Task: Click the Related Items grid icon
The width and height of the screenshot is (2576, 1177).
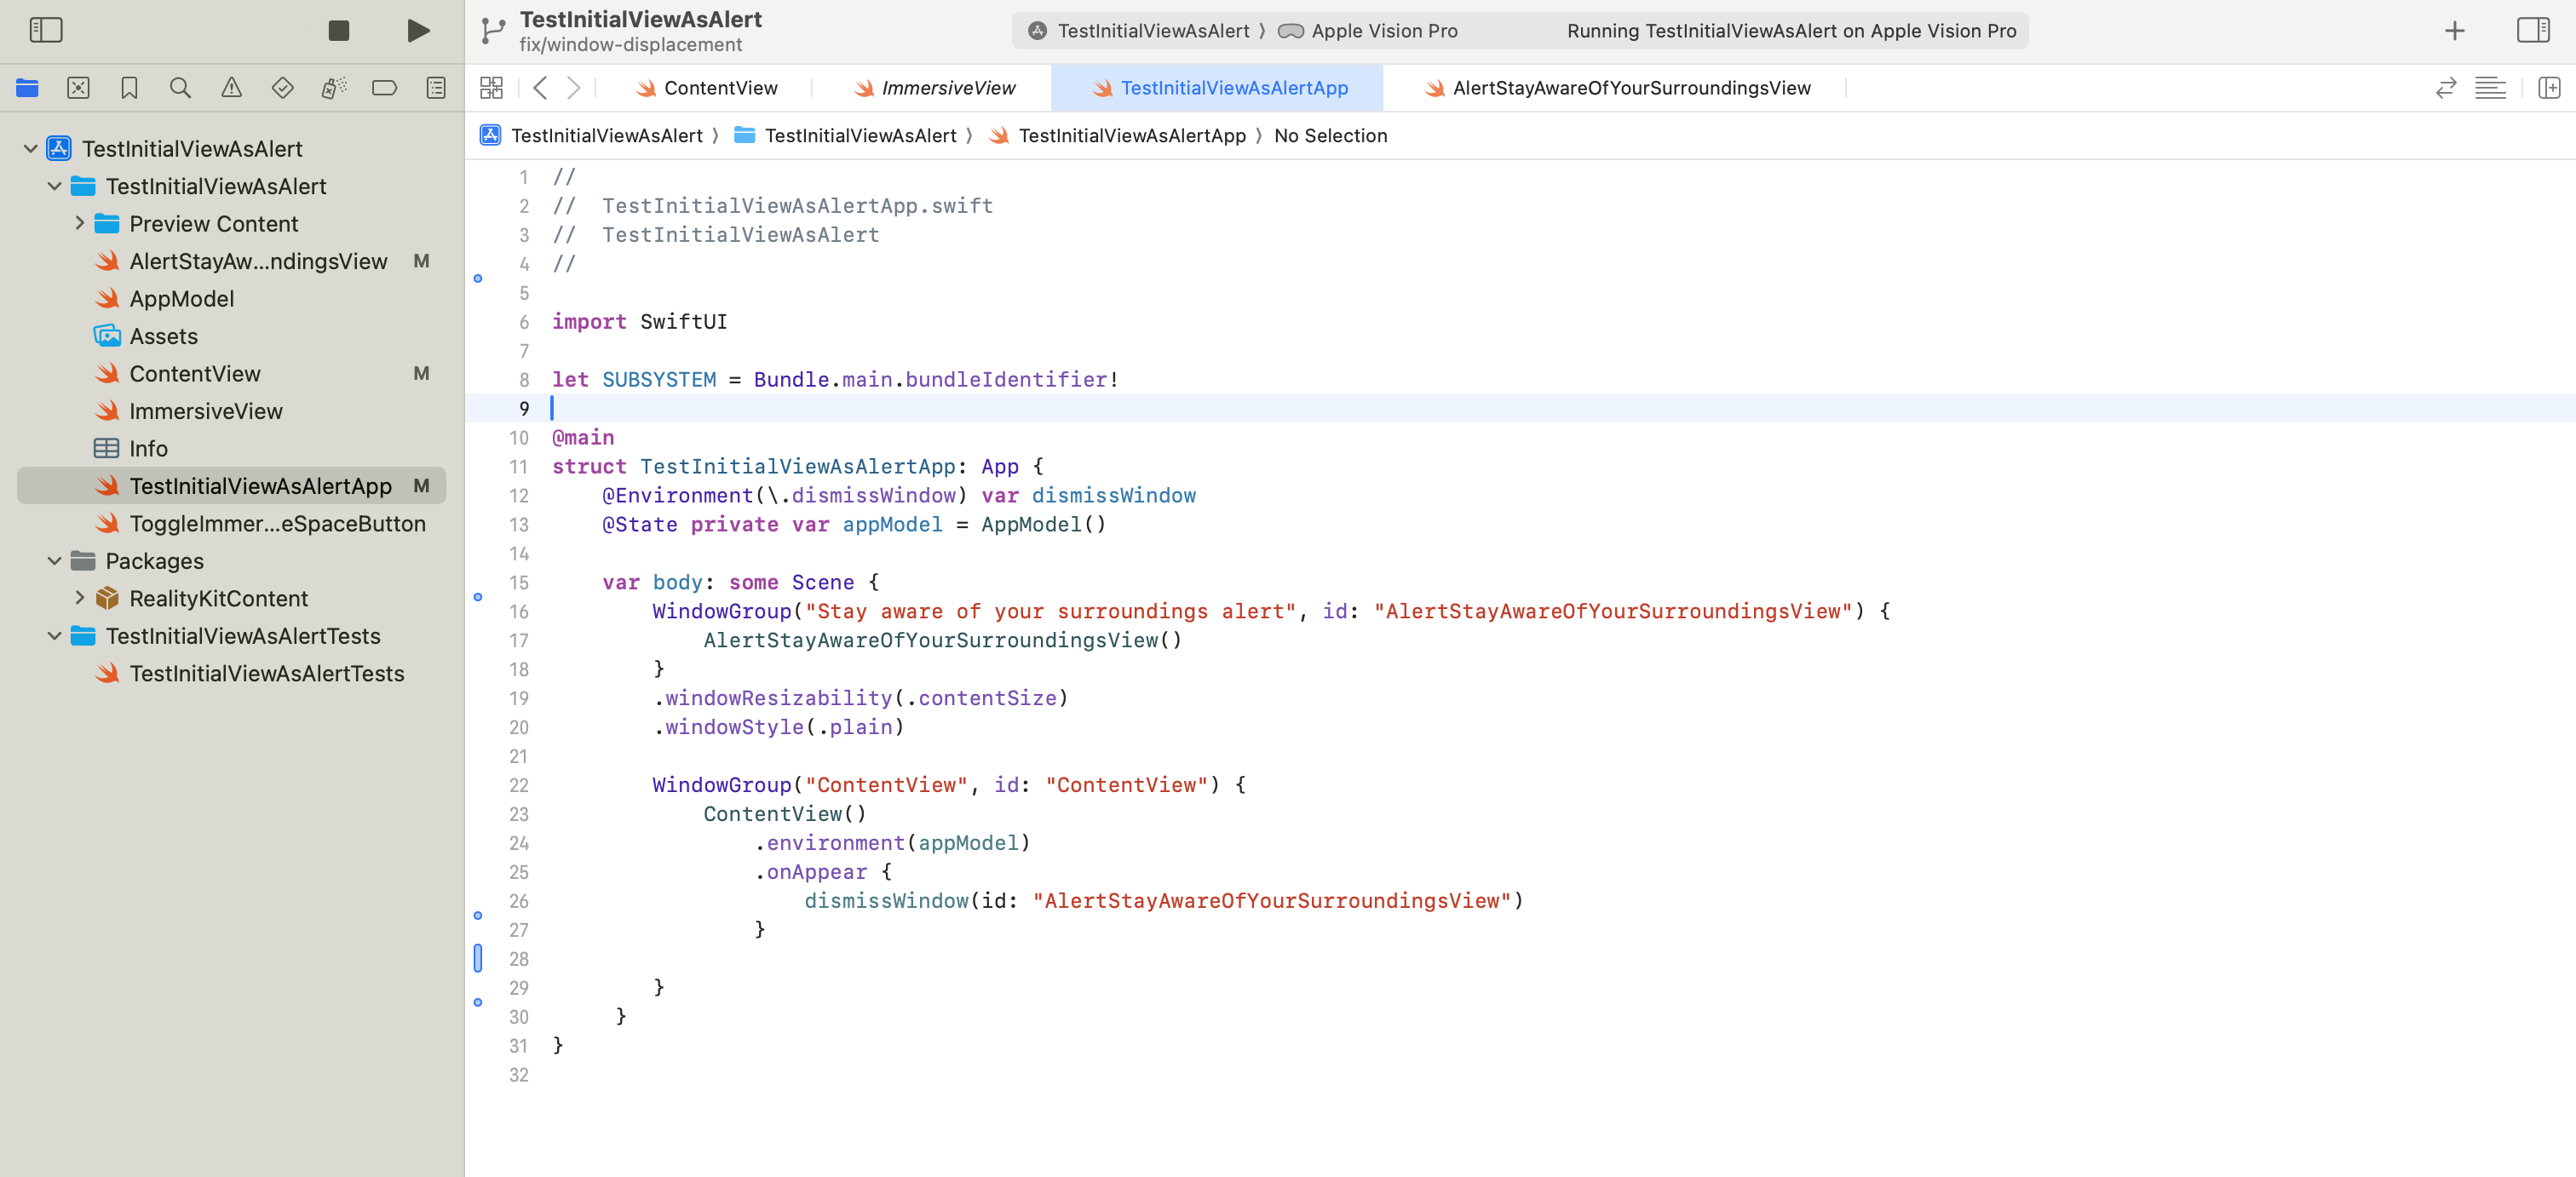Action: click(491, 88)
